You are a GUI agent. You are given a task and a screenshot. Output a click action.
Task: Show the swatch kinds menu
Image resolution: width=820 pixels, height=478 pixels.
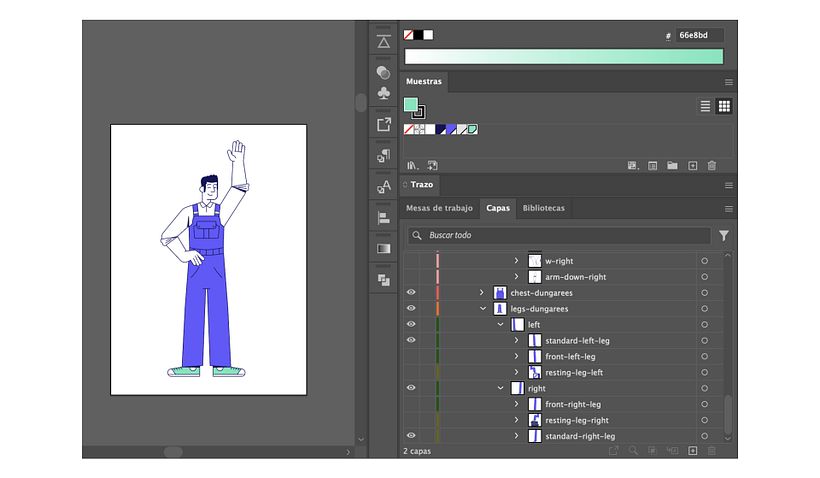(x=633, y=166)
